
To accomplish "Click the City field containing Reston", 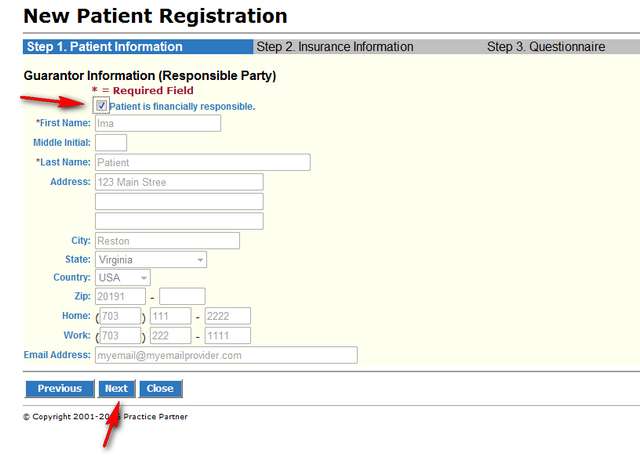I will (167, 240).
